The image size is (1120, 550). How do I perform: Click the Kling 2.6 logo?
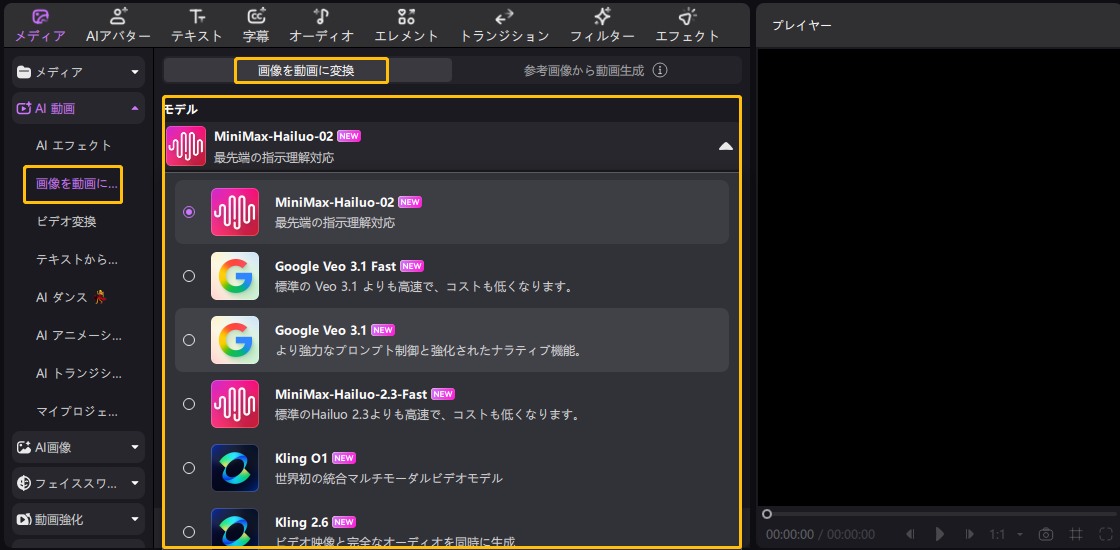pos(235,529)
